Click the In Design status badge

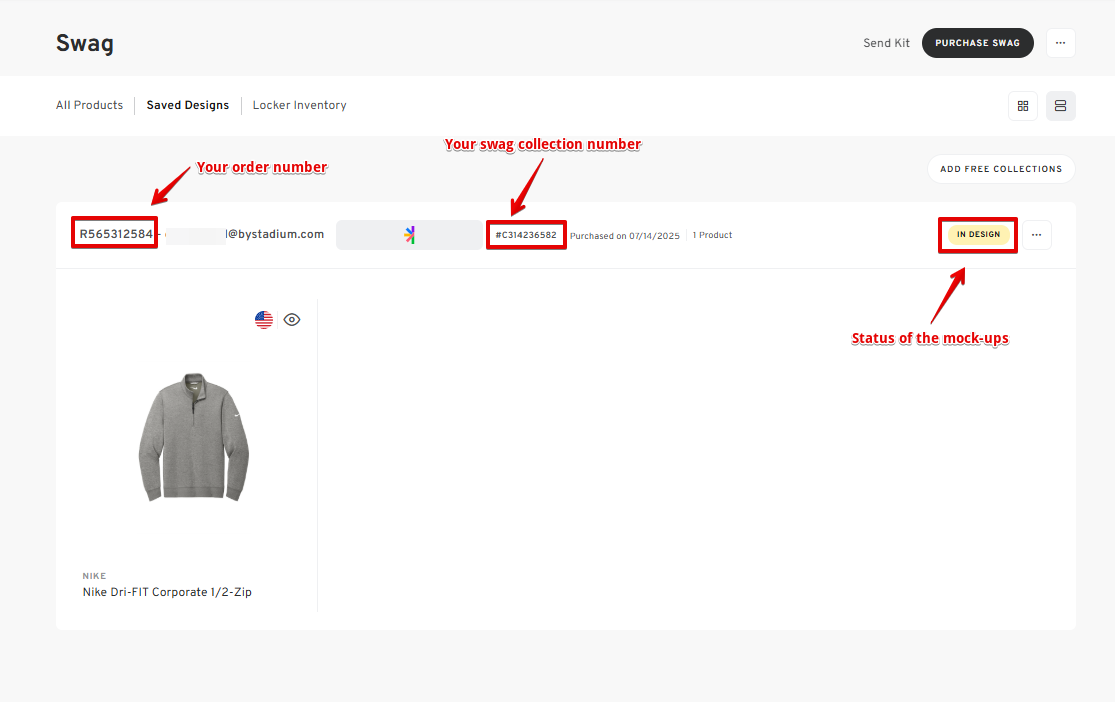978,235
